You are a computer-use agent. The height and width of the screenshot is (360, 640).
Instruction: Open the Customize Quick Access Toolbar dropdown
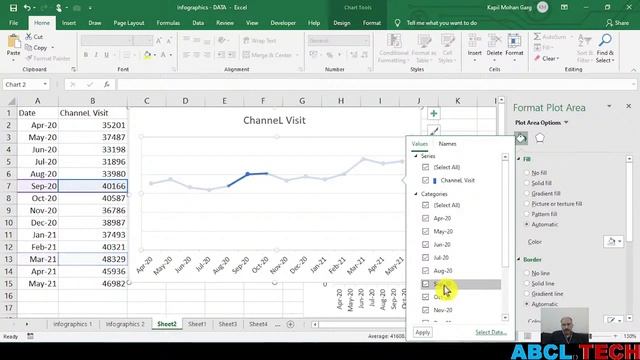(x=90, y=8)
